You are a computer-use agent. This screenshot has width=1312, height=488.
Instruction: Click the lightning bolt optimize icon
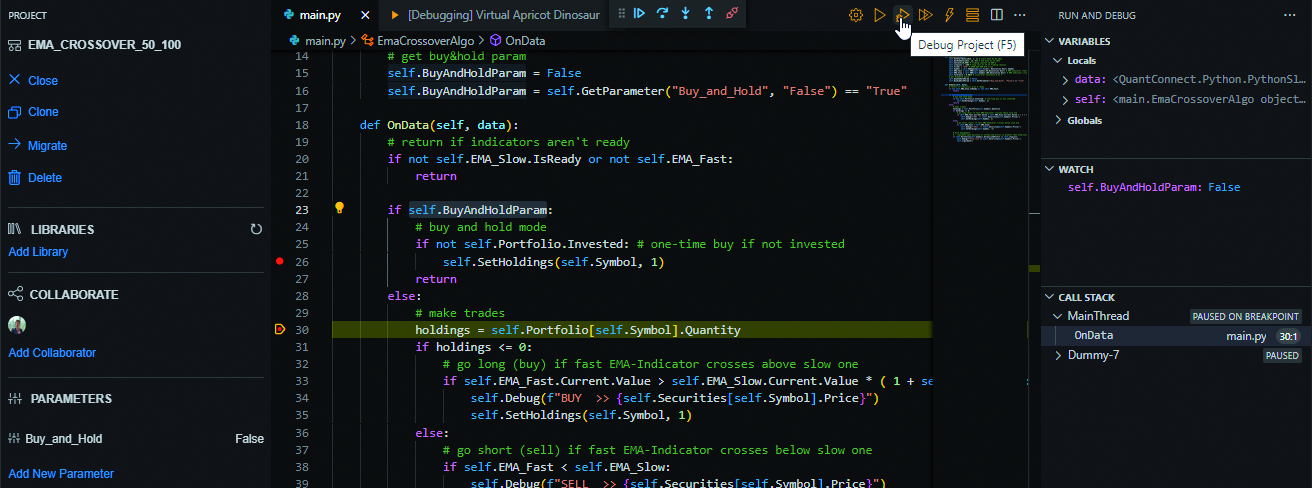pos(949,15)
